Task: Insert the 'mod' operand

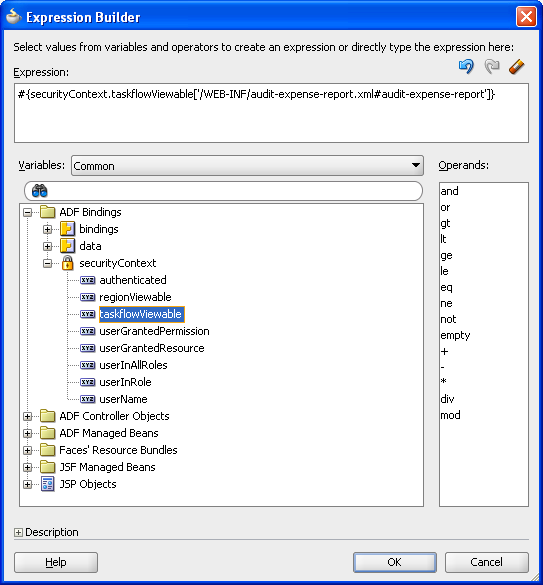Action: [x=450, y=415]
